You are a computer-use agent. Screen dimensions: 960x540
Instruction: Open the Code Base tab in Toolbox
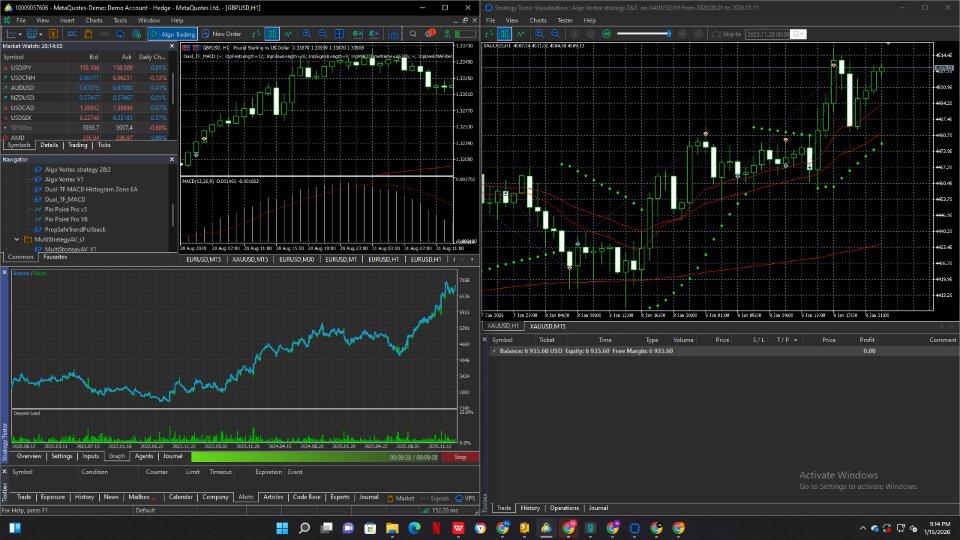[306, 497]
